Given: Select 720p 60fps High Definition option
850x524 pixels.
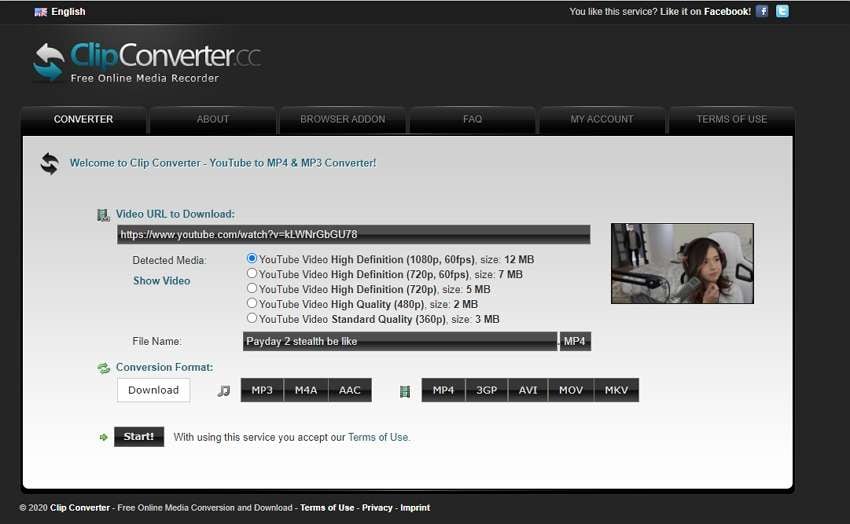Looking at the screenshot, I should coord(252,274).
